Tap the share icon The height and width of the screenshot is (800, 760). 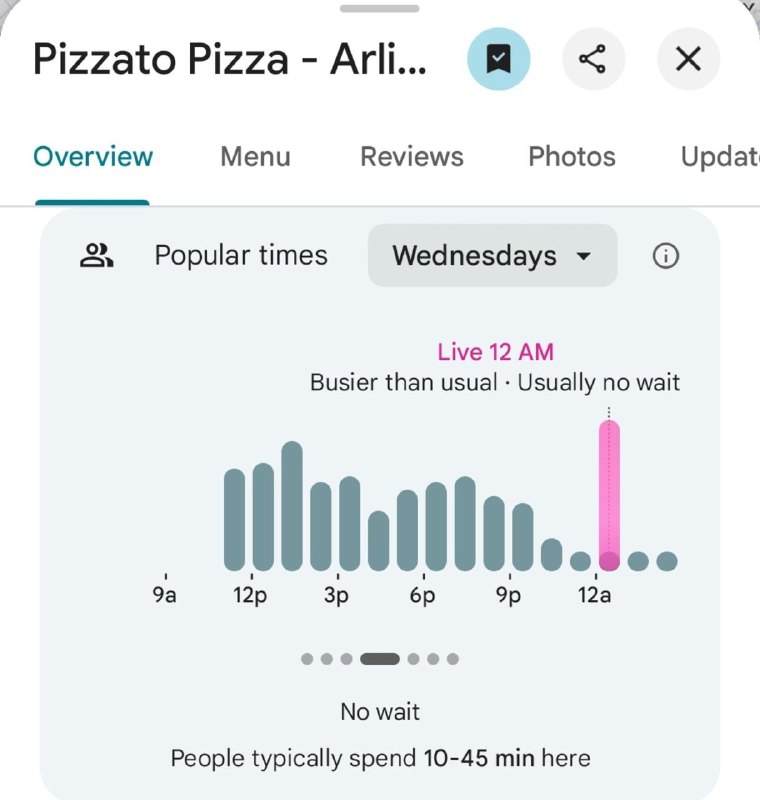[x=593, y=59]
